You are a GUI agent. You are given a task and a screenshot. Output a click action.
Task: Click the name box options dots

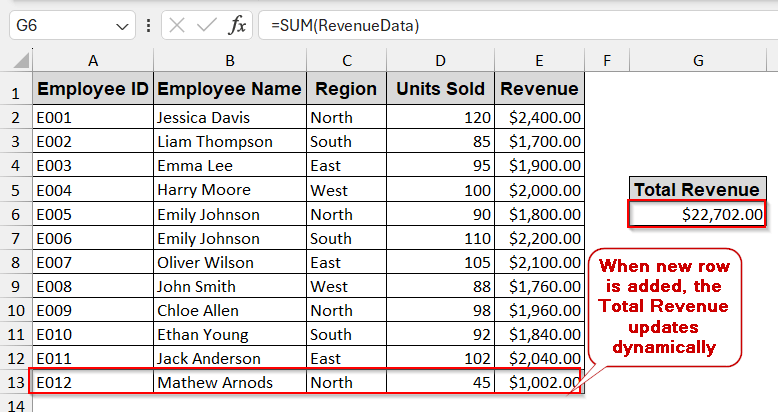[x=148, y=25]
